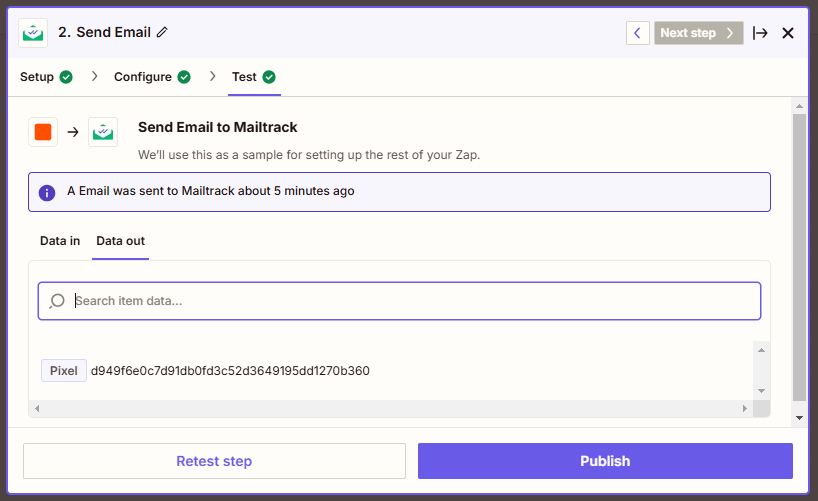Click the purple info icon in banner
The image size is (818, 501).
coord(47,192)
